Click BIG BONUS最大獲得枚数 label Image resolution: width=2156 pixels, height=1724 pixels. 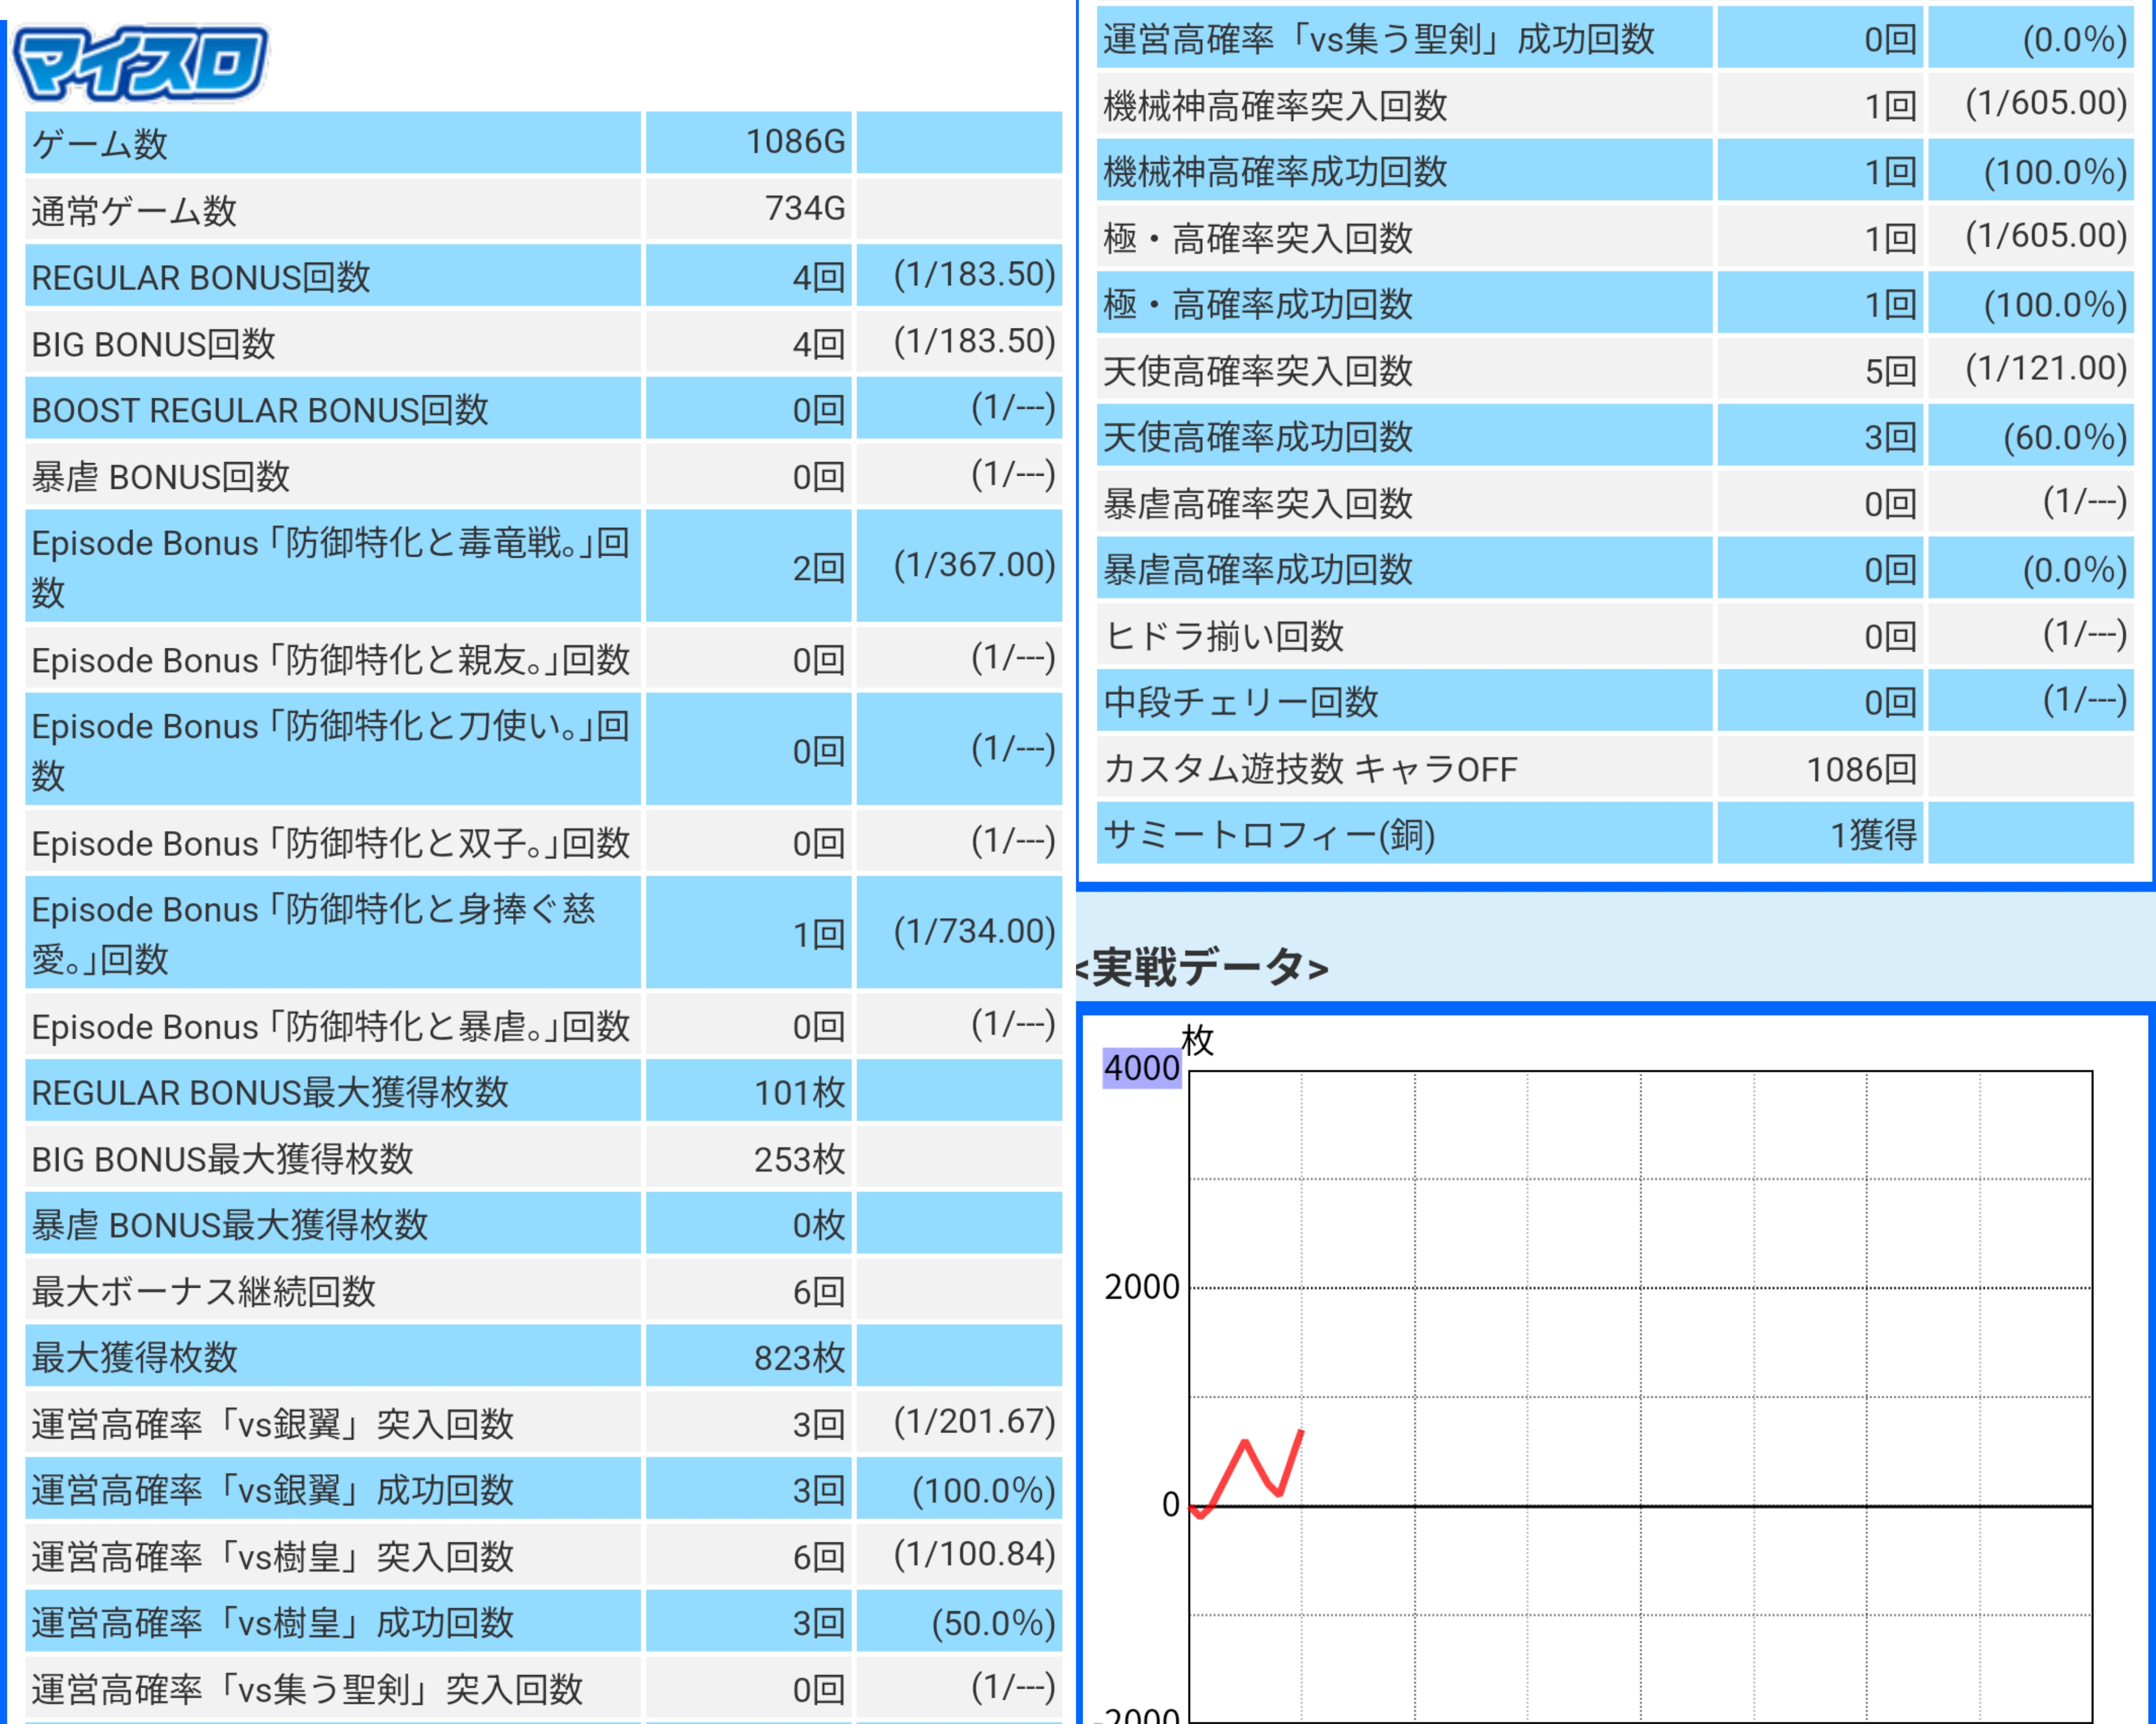[222, 1159]
